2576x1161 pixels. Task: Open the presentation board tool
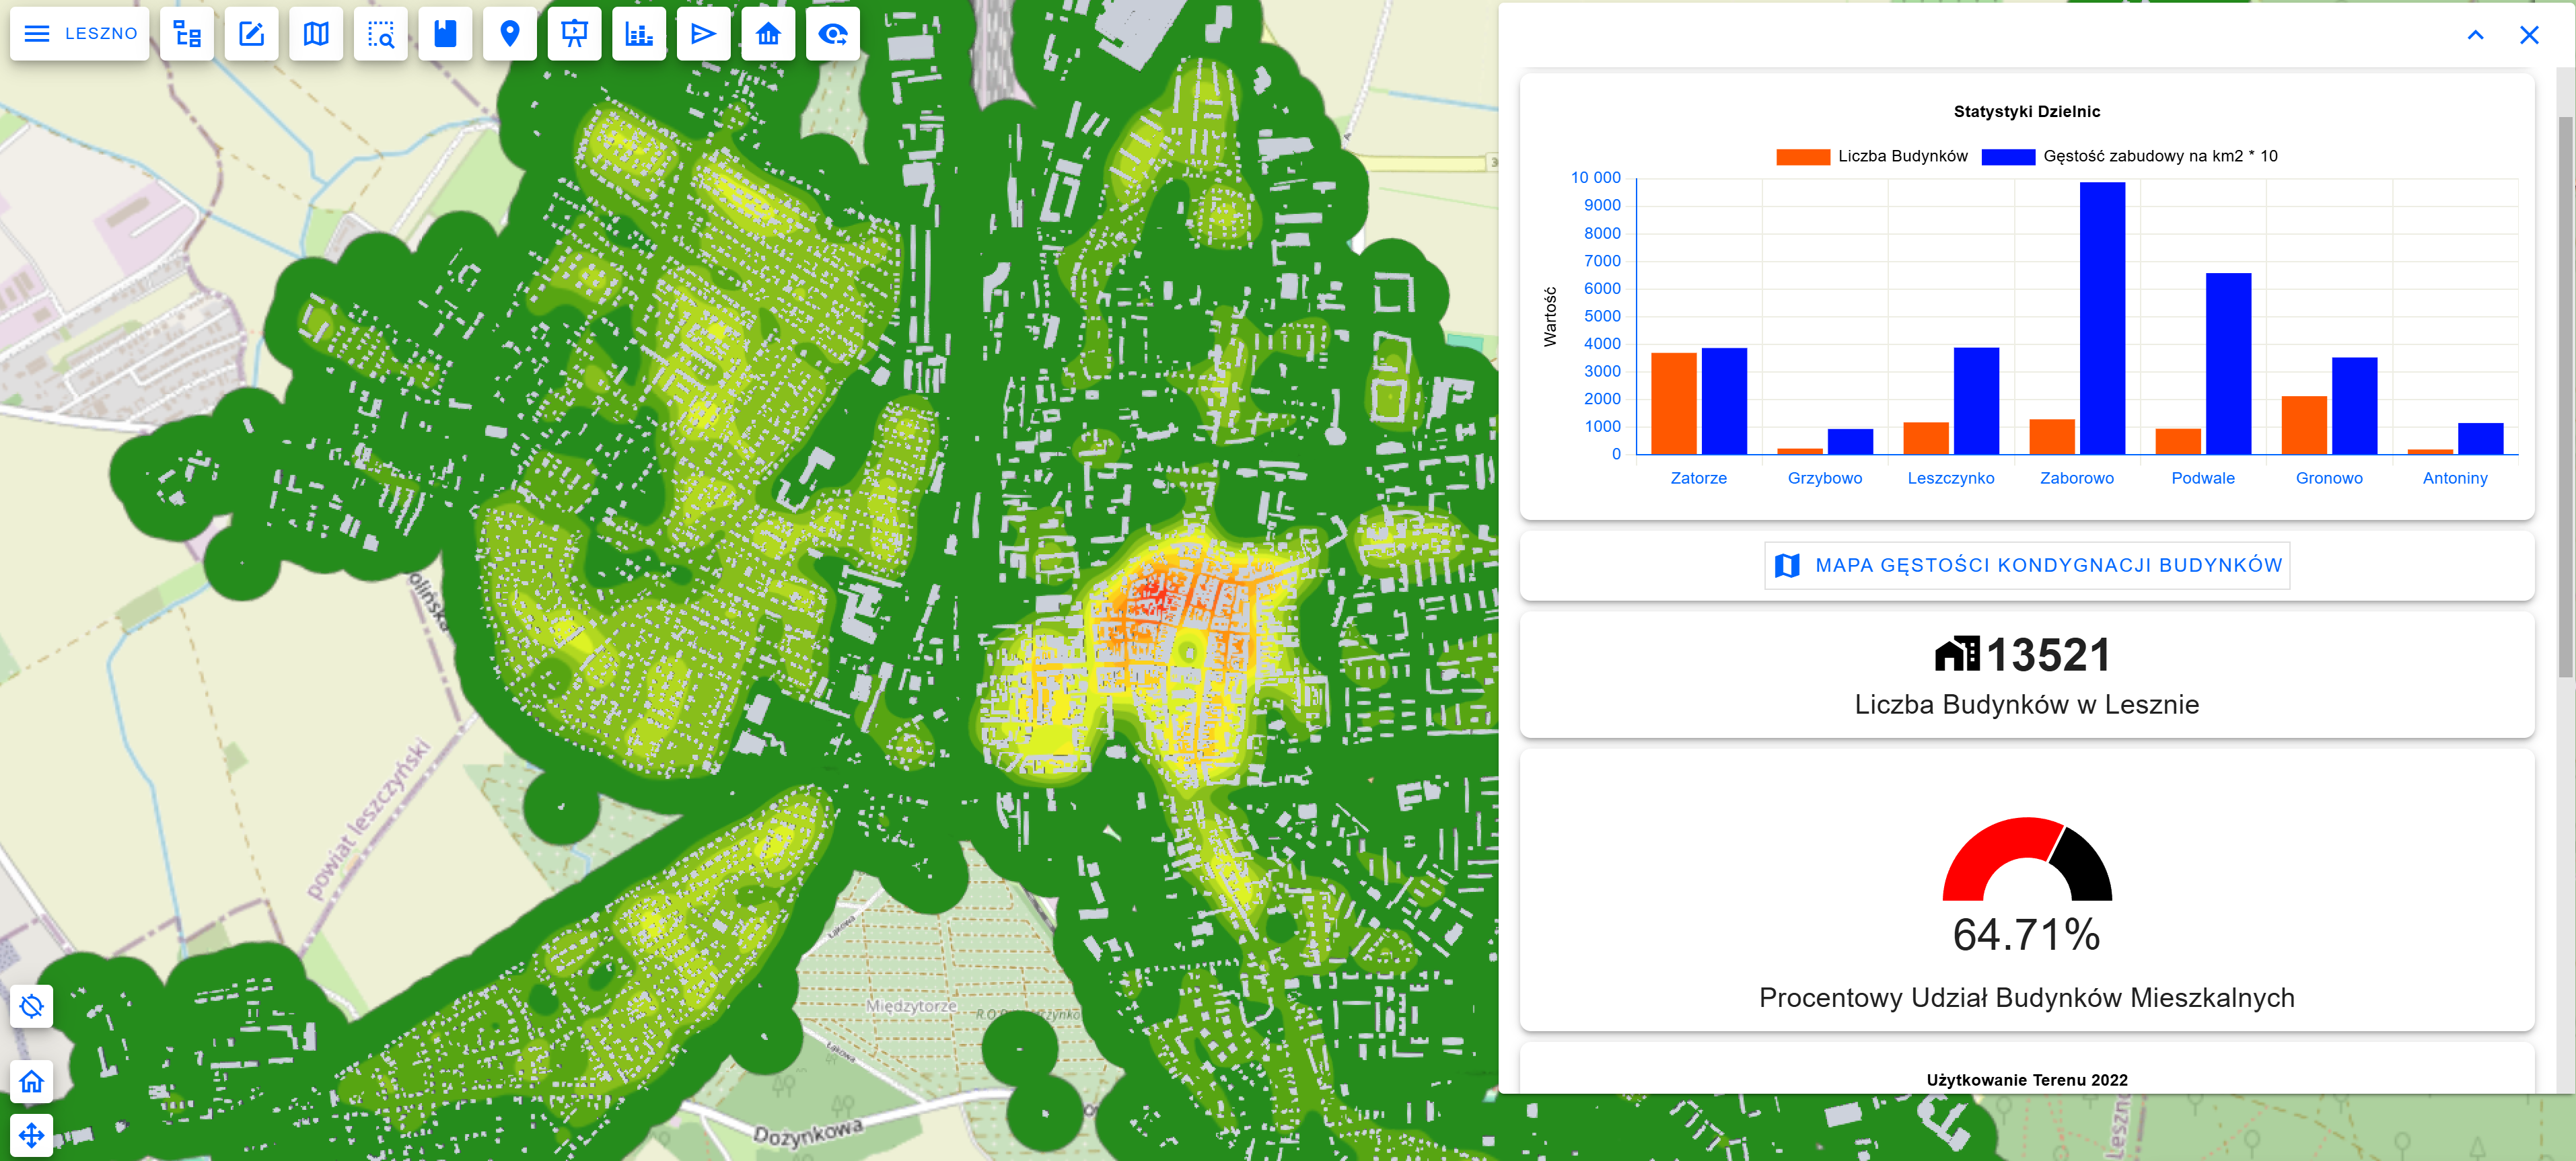coord(574,34)
